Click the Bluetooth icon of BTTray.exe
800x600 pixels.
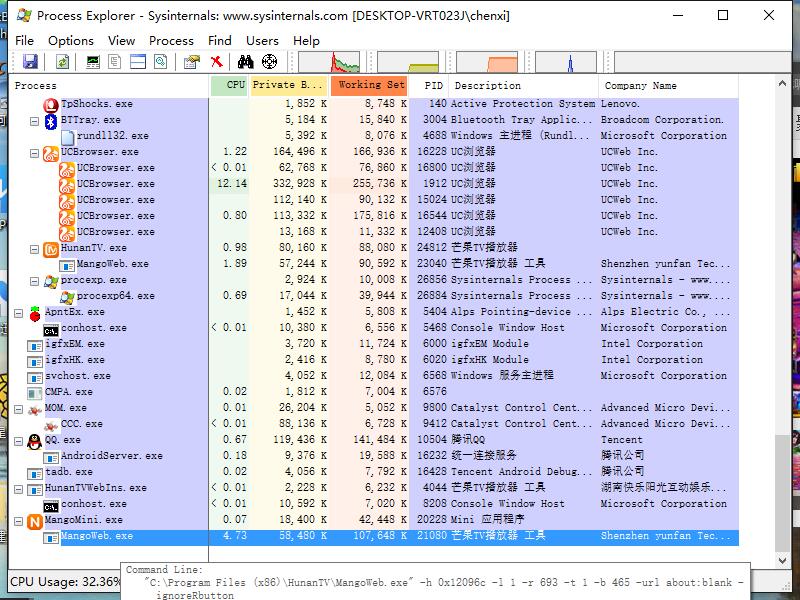click(51, 121)
